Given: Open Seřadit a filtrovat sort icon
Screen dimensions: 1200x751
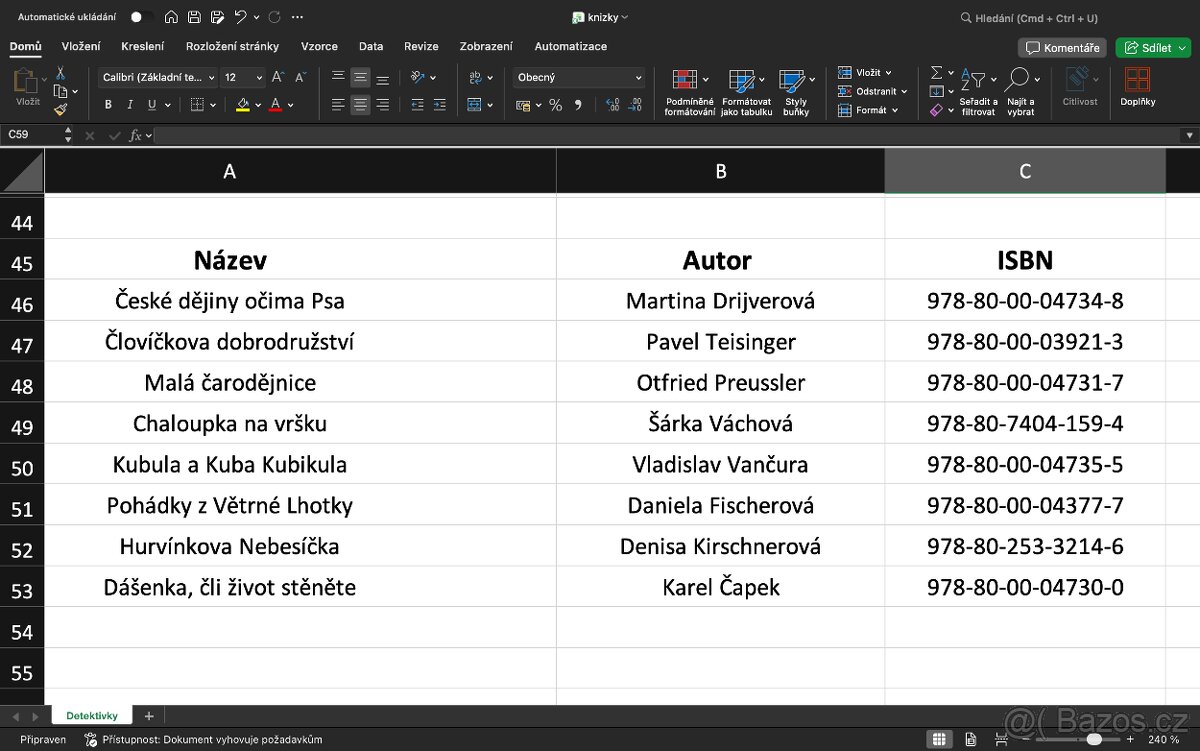Looking at the screenshot, I should tap(973, 80).
